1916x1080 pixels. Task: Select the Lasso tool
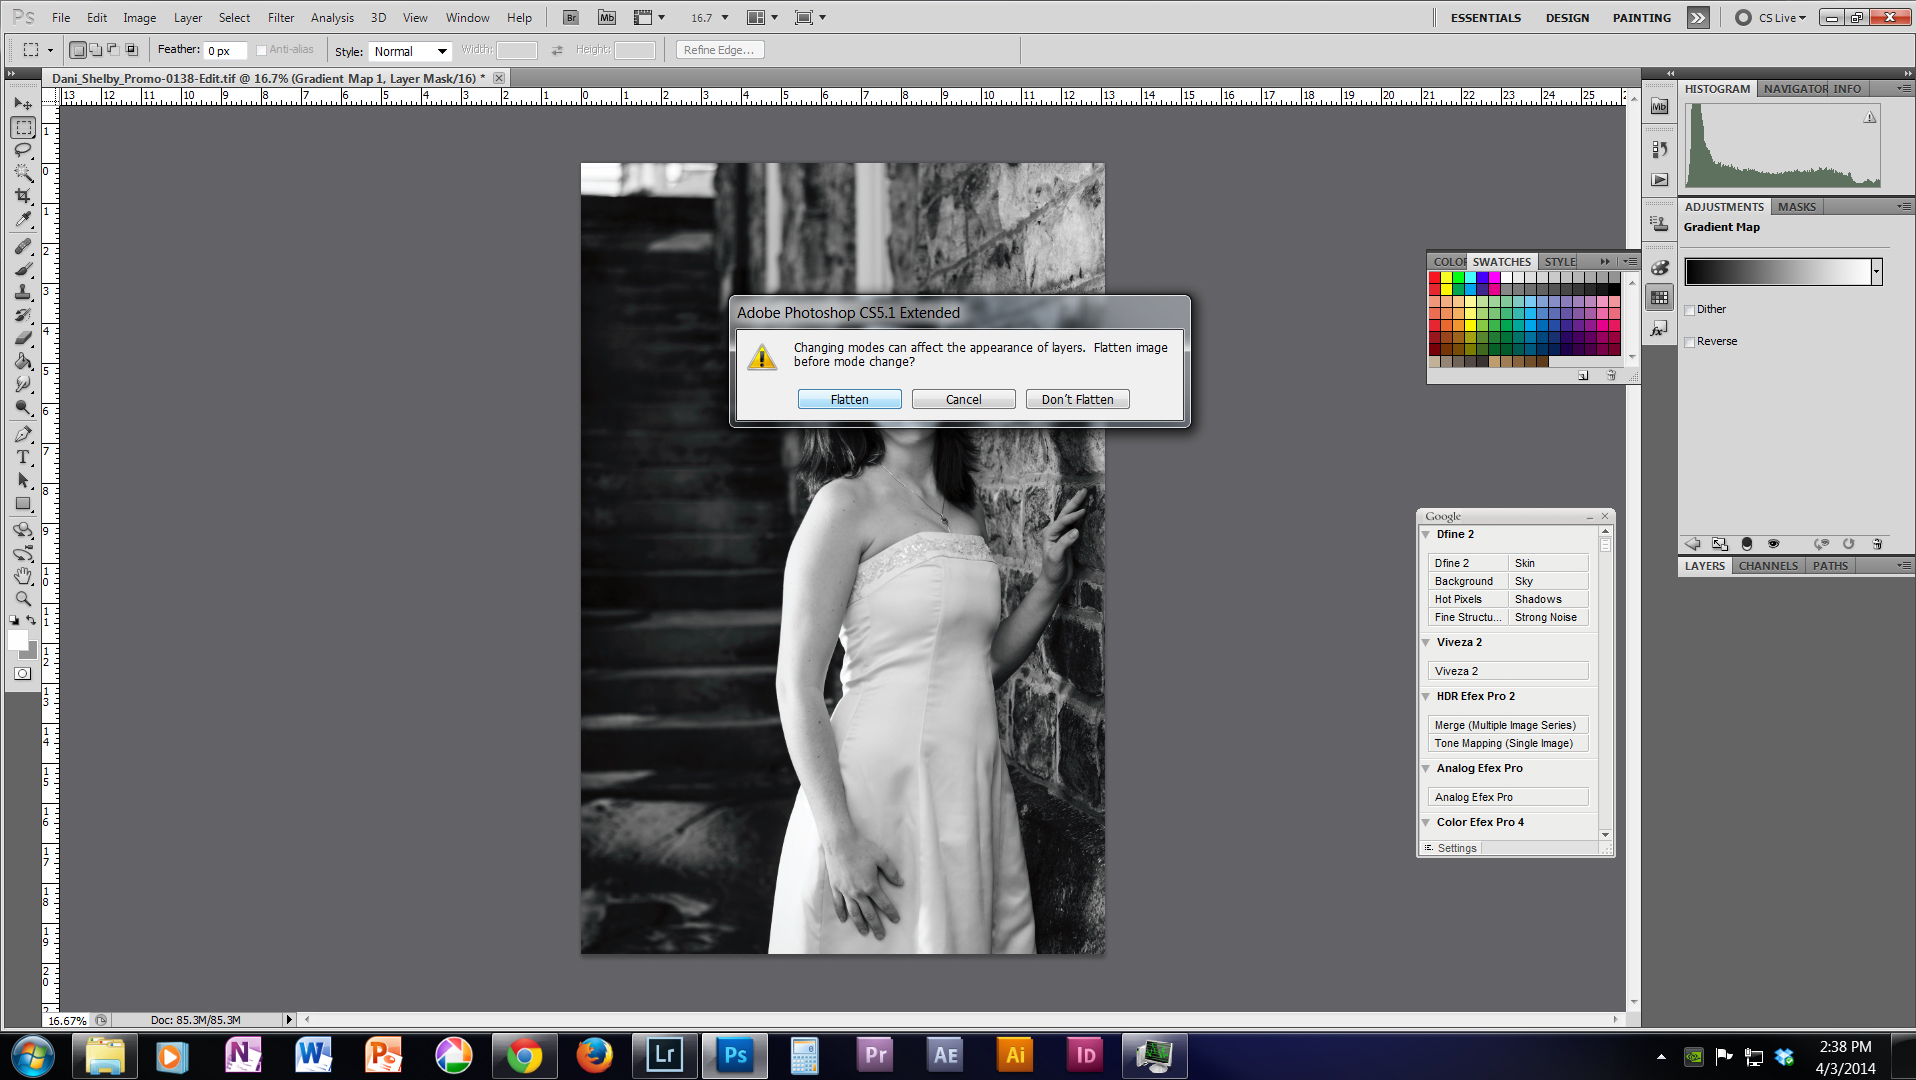click(x=23, y=150)
